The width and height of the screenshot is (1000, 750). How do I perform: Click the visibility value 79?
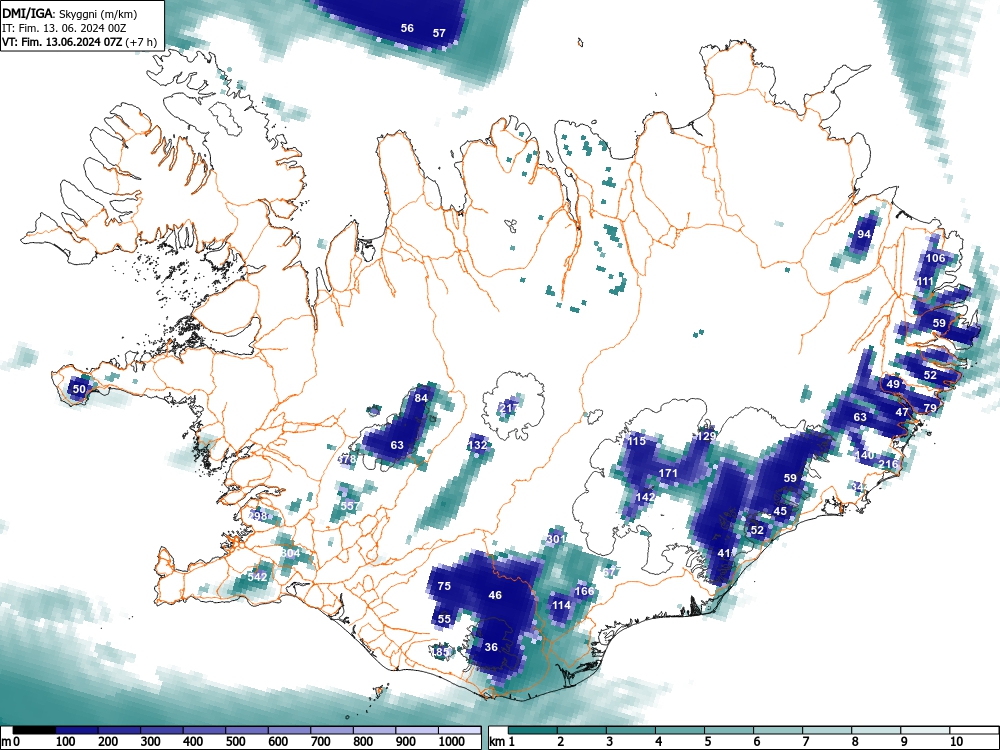point(930,408)
